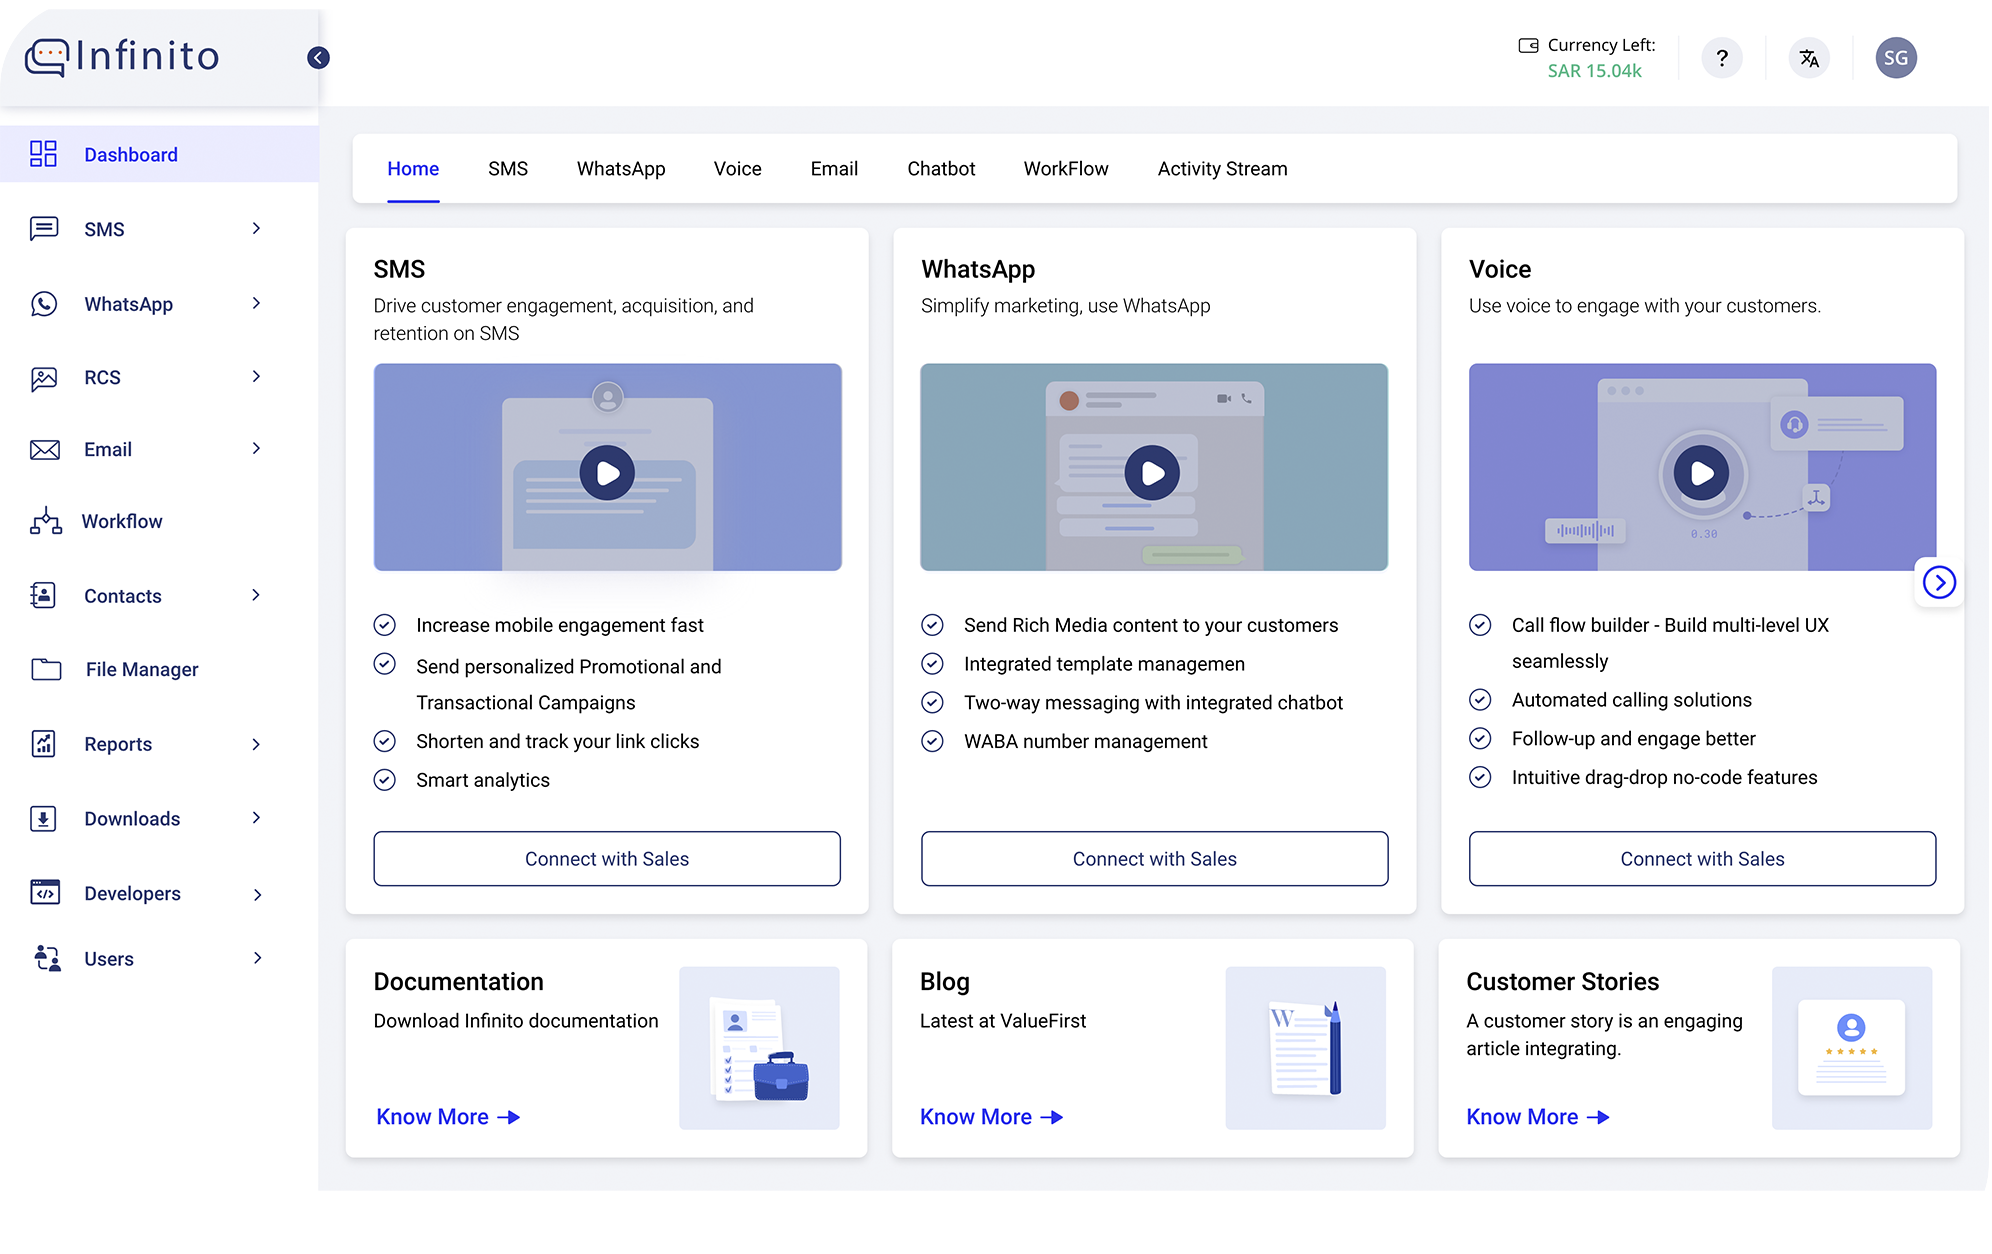The height and width of the screenshot is (1254, 1992).
Task: Click Connect with Sales on the SMS card
Action: (x=606, y=858)
